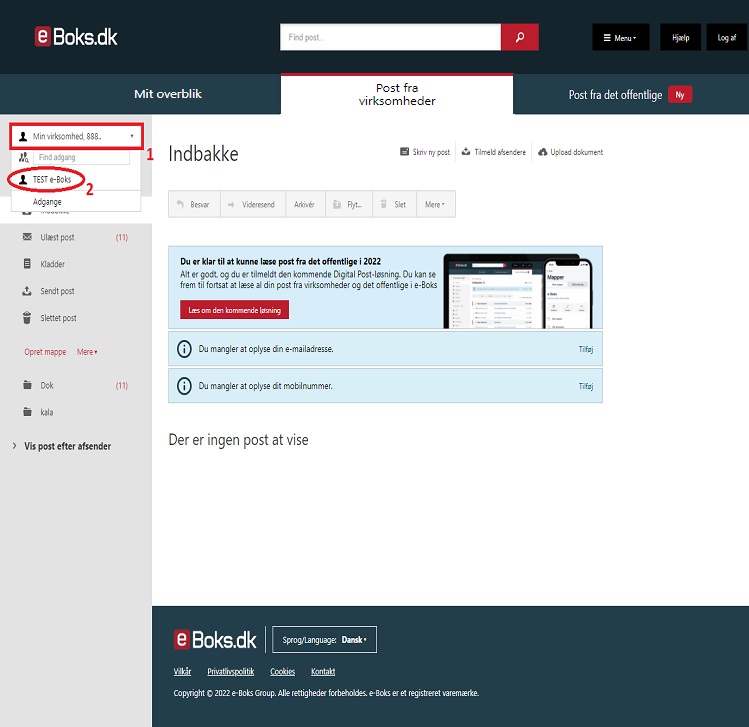Image resolution: width=749 pixels, height=727 pixels.
Task: Click Upload dokument
Action: pyautogui.click(x=570, y=152)
